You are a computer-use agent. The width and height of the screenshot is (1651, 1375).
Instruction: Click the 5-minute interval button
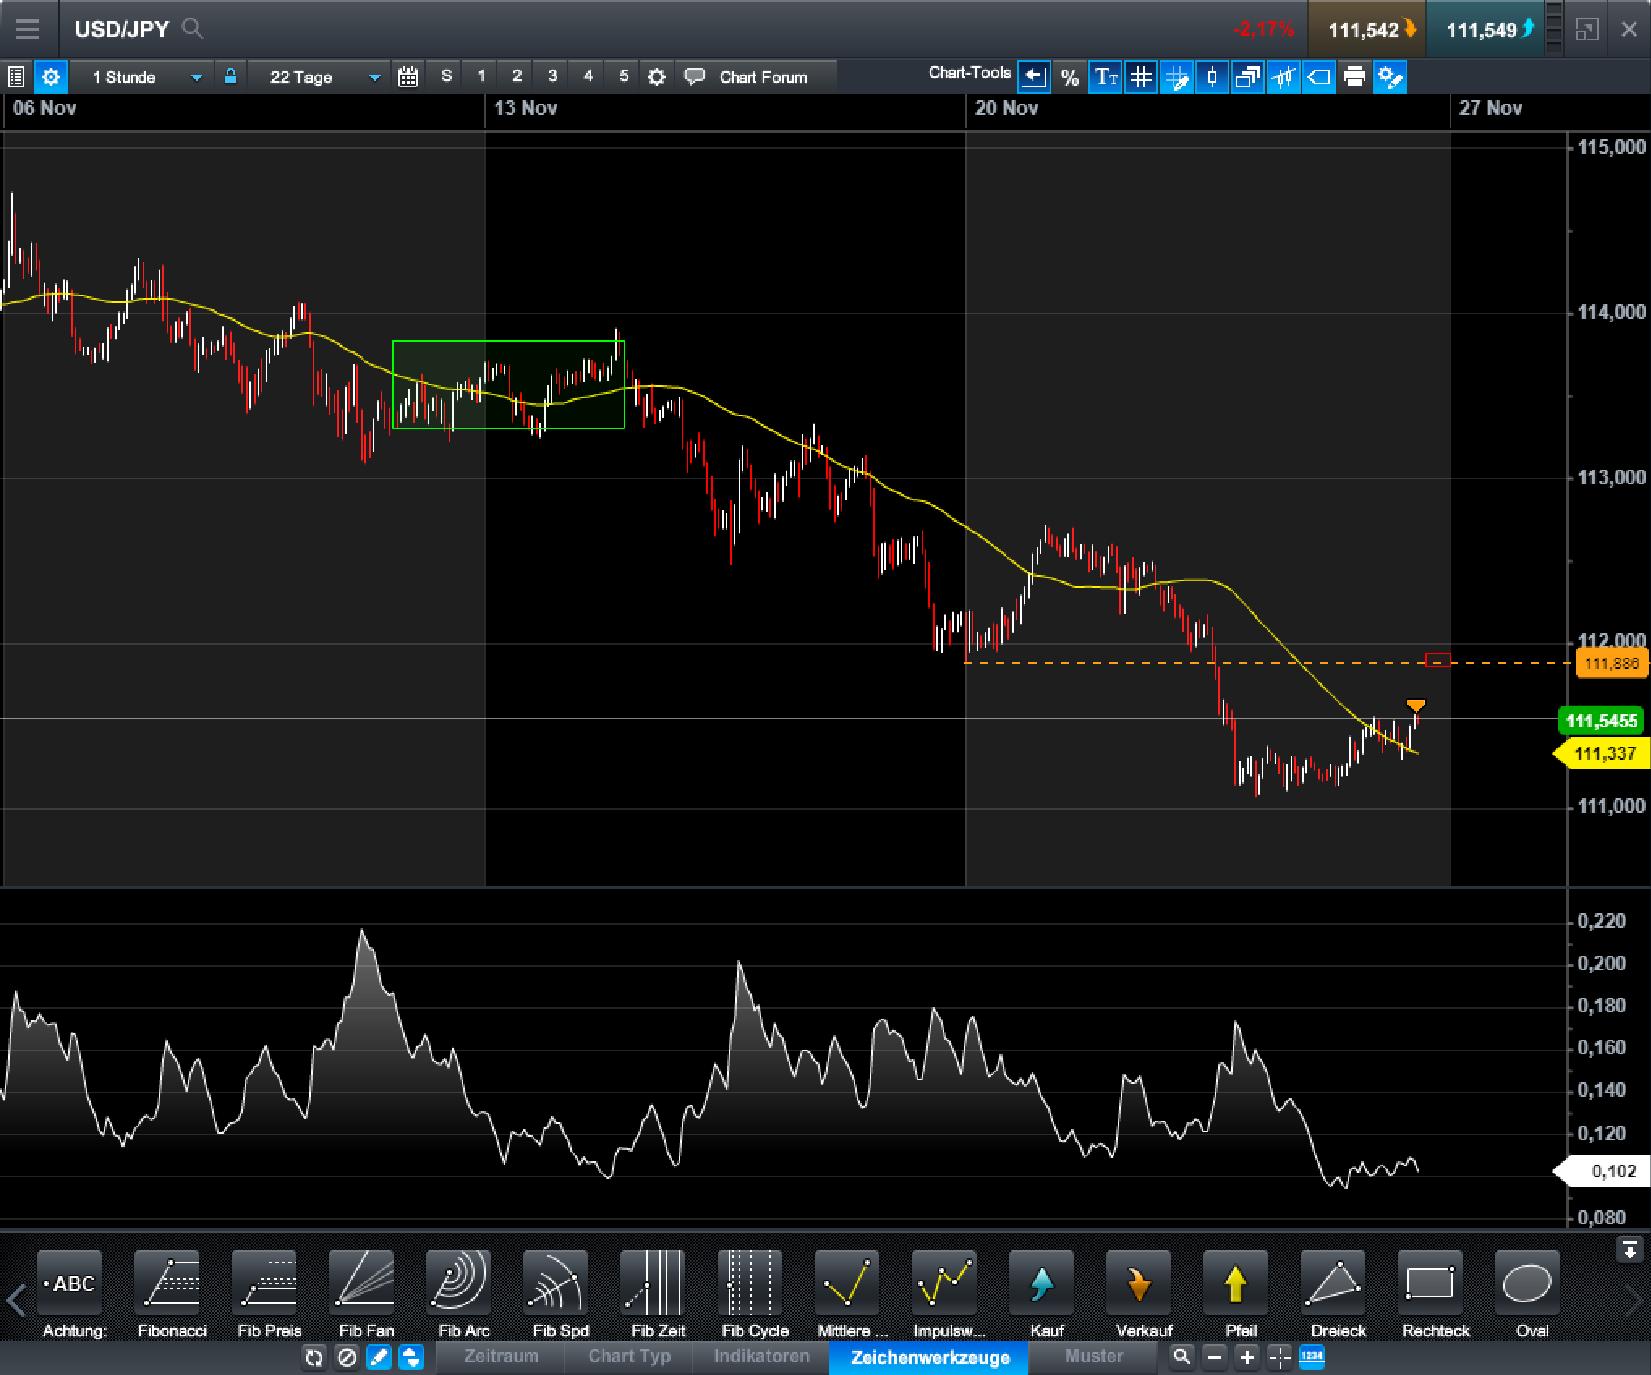point(623,75)
